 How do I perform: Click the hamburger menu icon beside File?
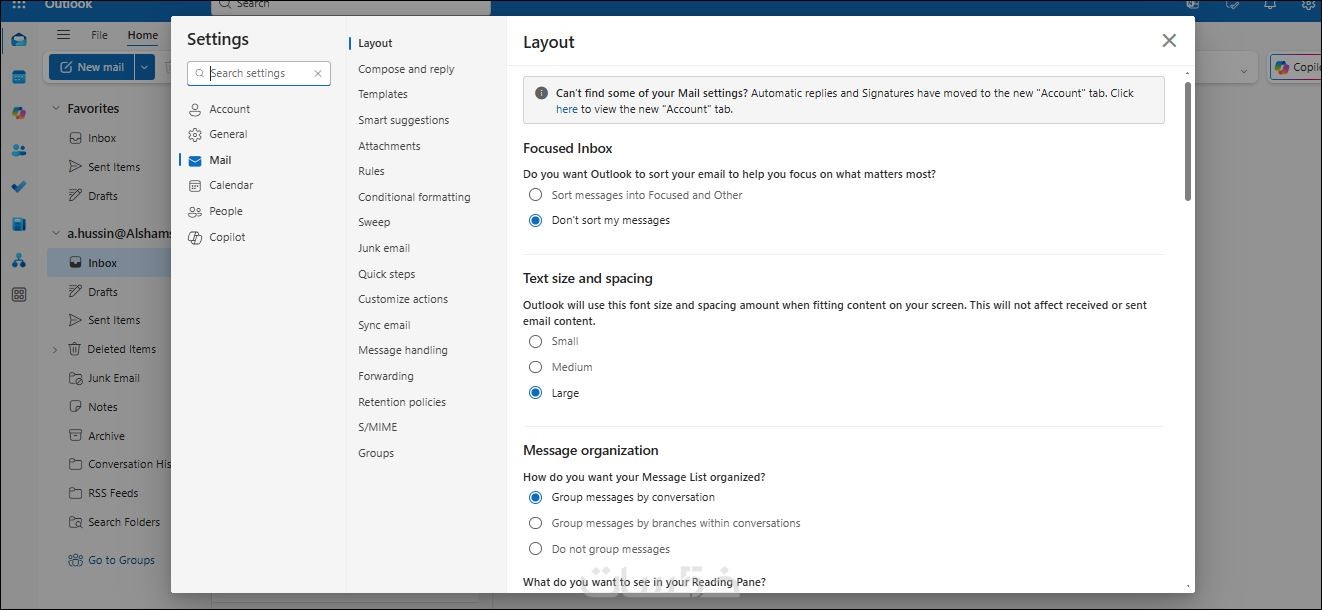click(64, 35)
